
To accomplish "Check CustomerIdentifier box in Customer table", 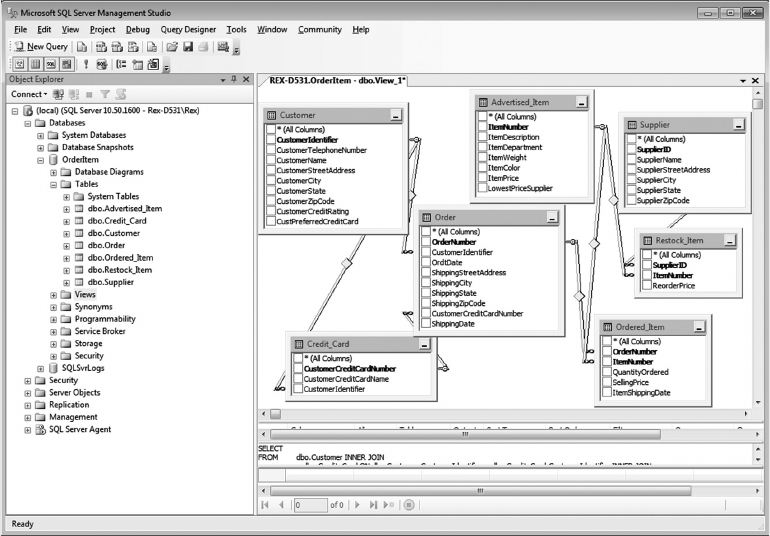I will [271, 140].
